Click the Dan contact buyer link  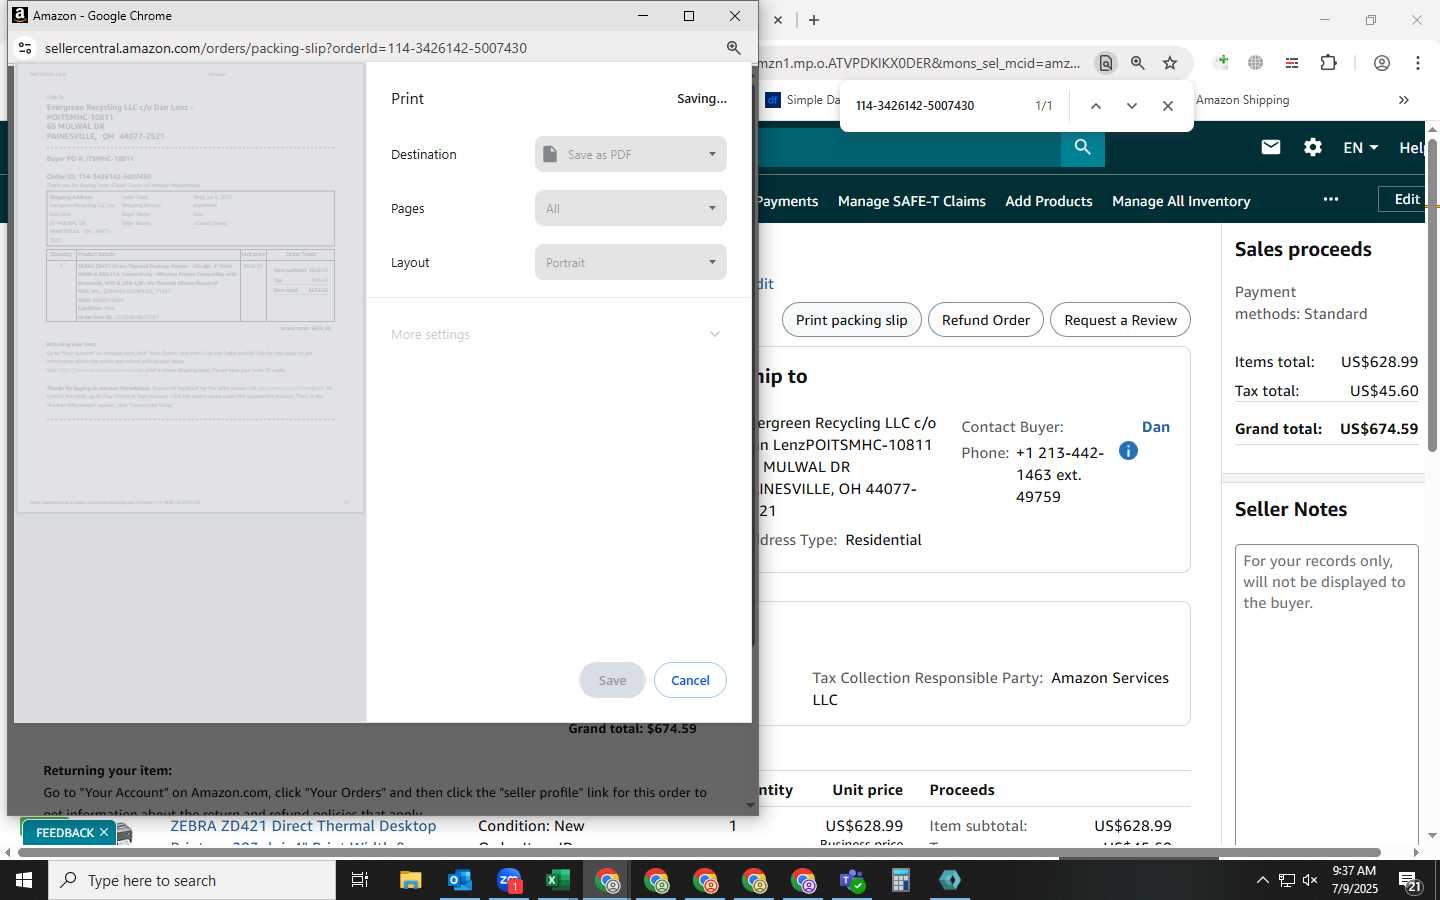coord(1156,427)
